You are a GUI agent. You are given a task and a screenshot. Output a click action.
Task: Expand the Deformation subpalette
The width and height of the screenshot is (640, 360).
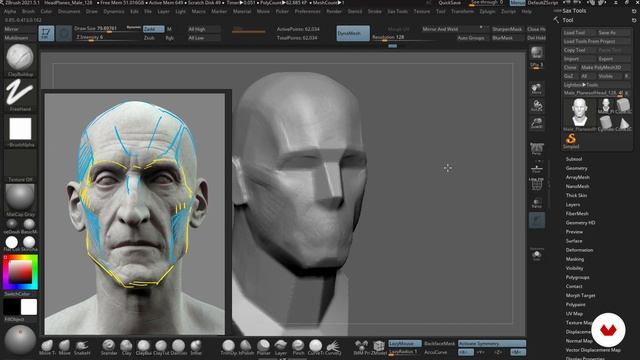(x=579, y=250)
